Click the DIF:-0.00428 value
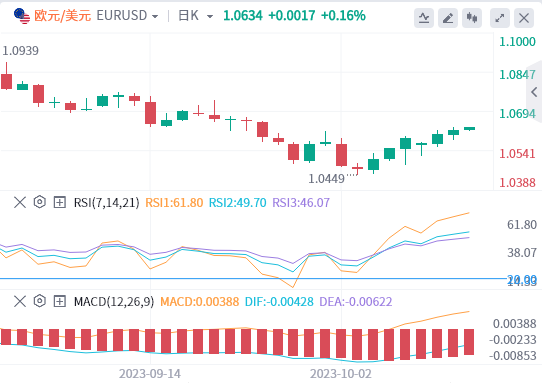The width and height of the screenshot is (542, 383). (x=279, y=302)
